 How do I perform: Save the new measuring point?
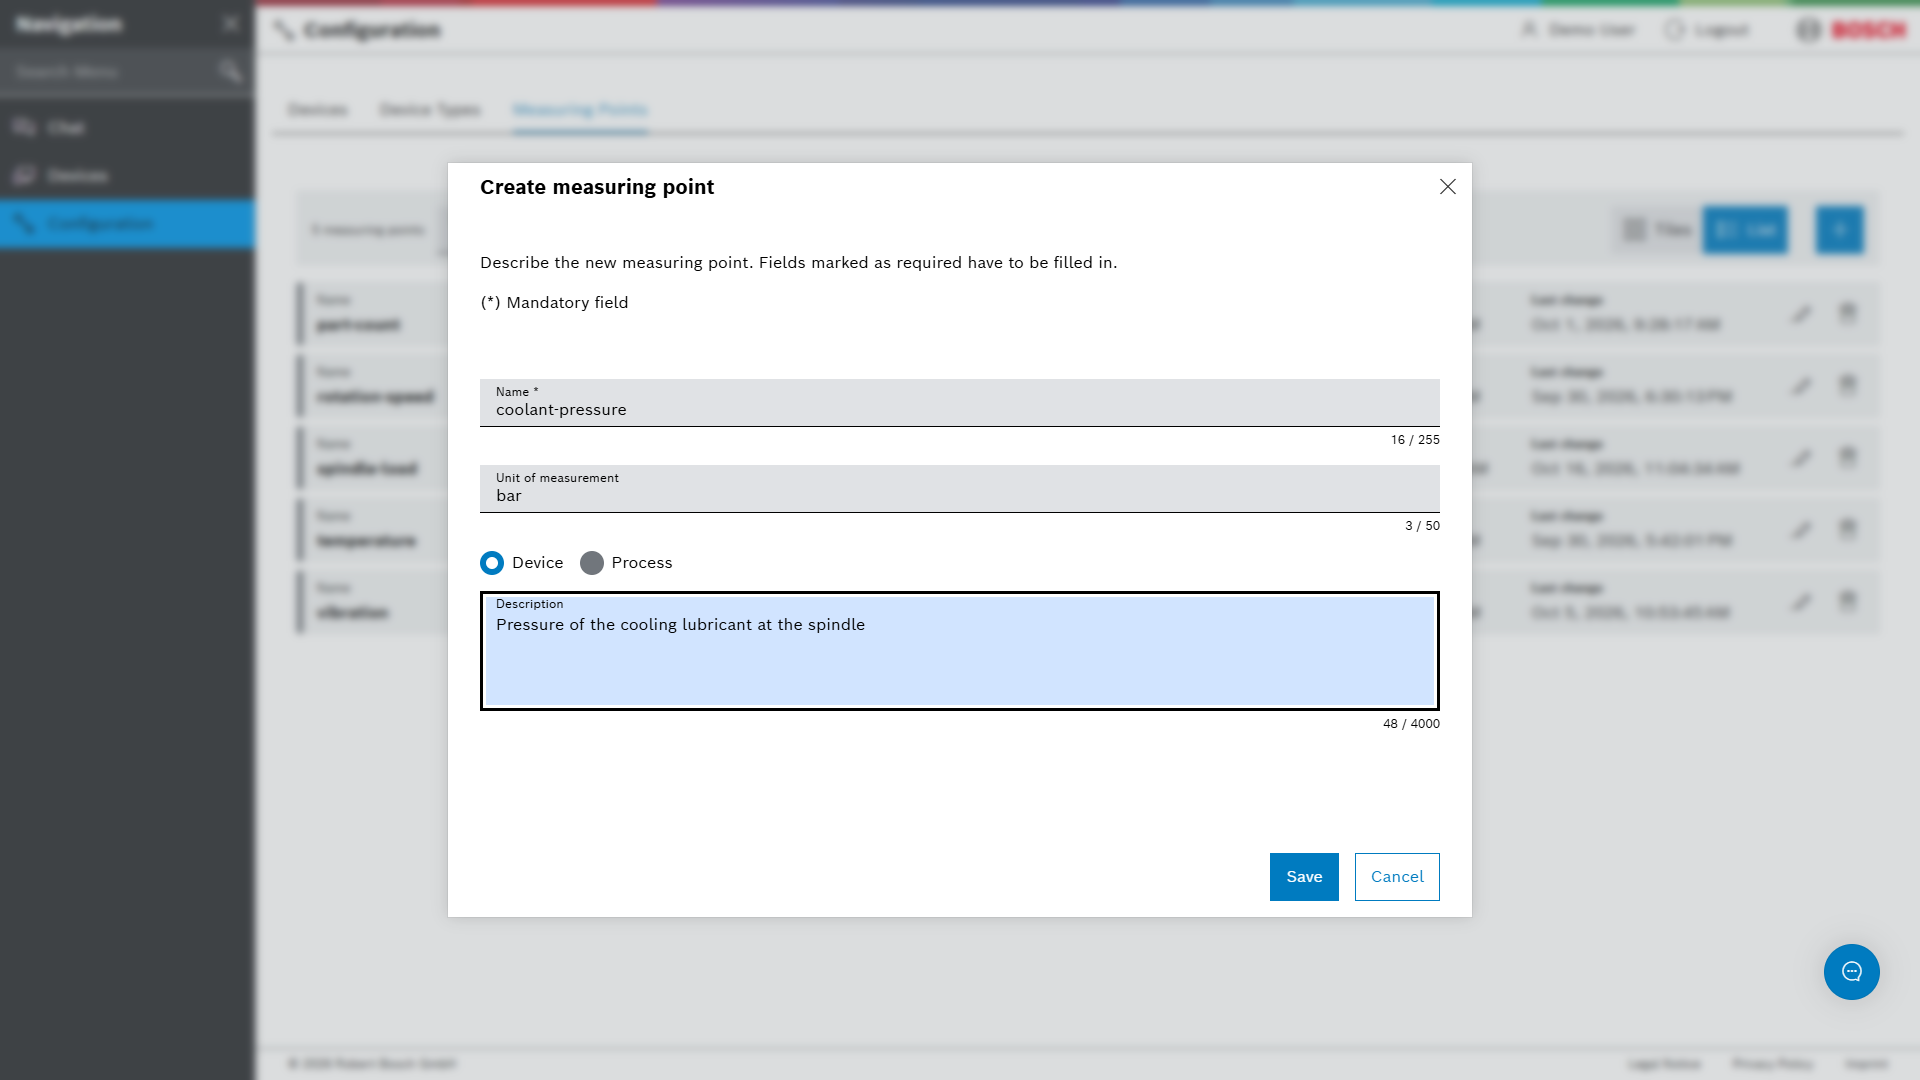[1304, 877]
